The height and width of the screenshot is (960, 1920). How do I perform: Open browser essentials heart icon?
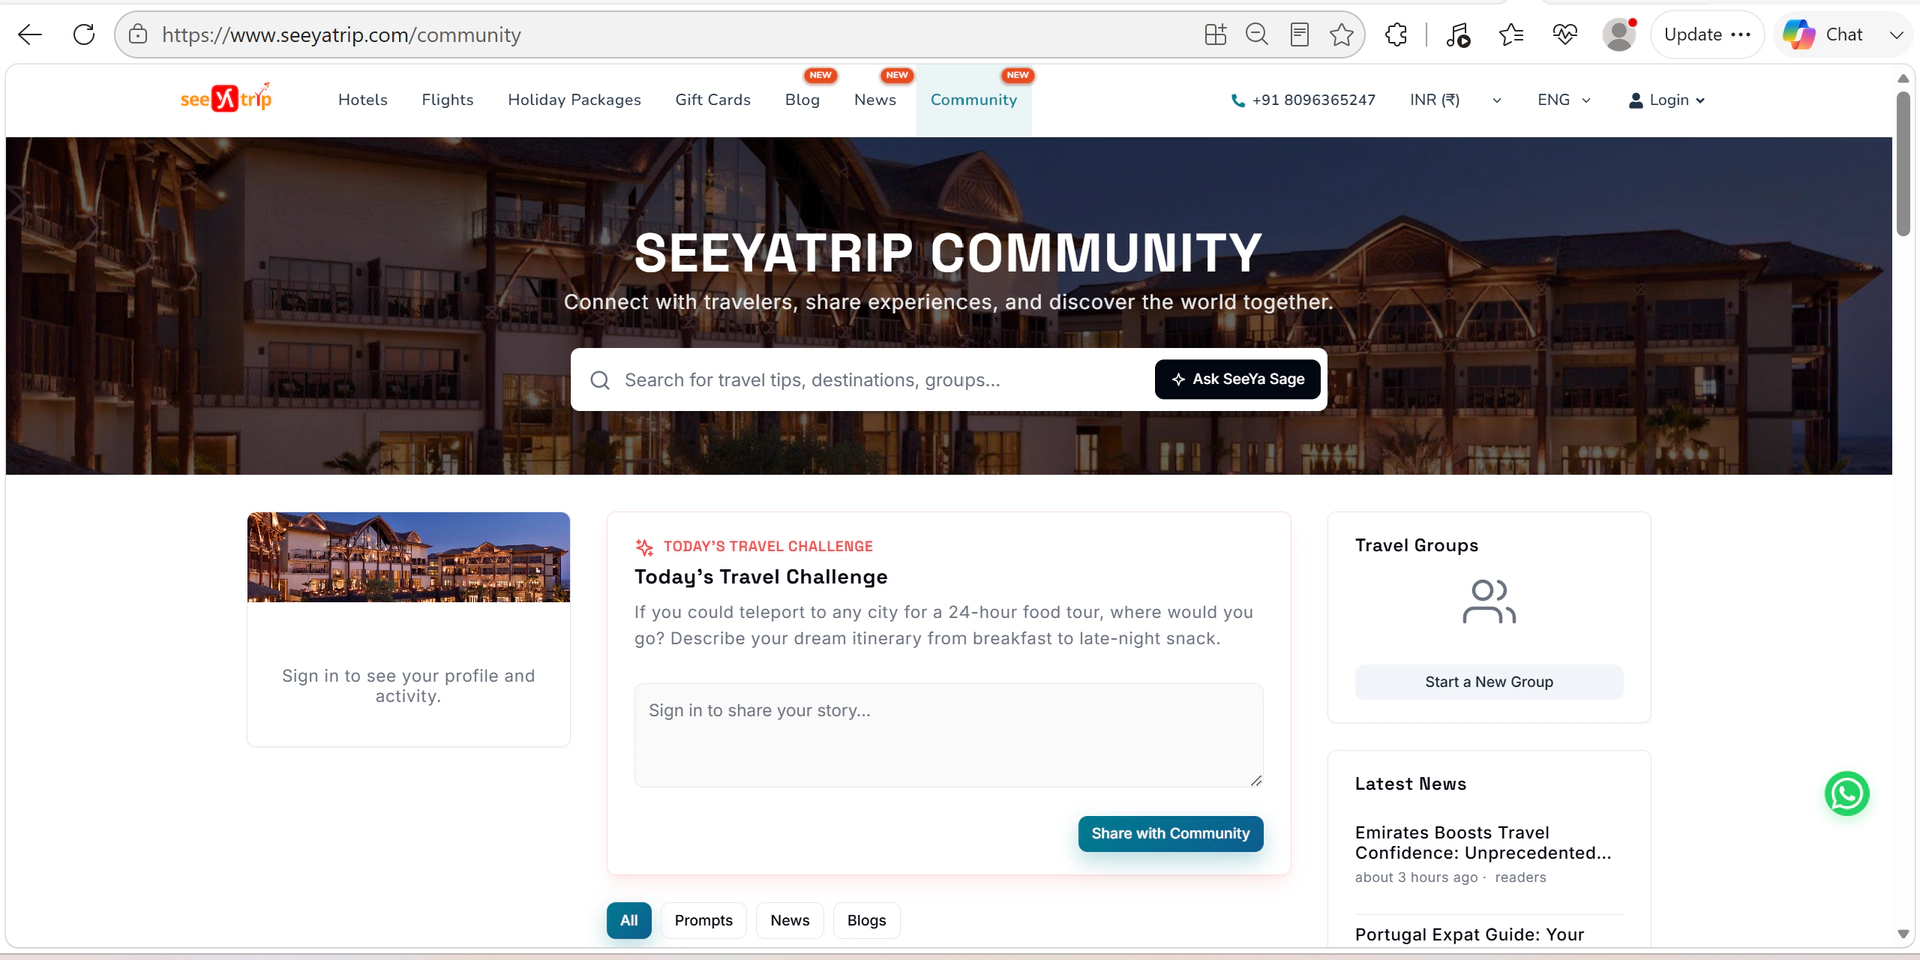(x=1565, y=35)
